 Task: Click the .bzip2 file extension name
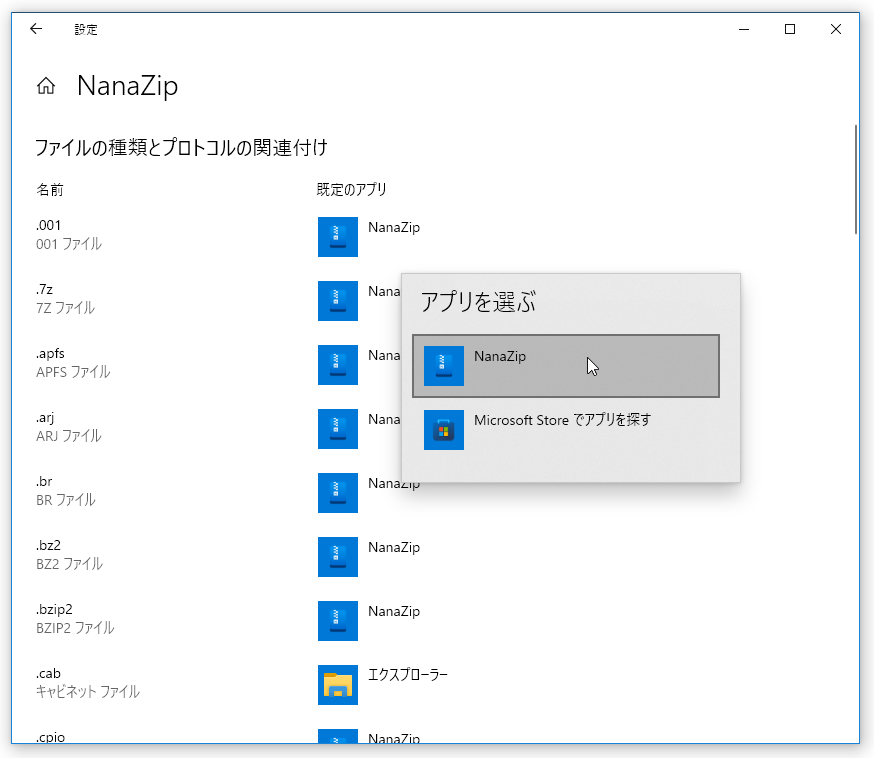point(54,609)
